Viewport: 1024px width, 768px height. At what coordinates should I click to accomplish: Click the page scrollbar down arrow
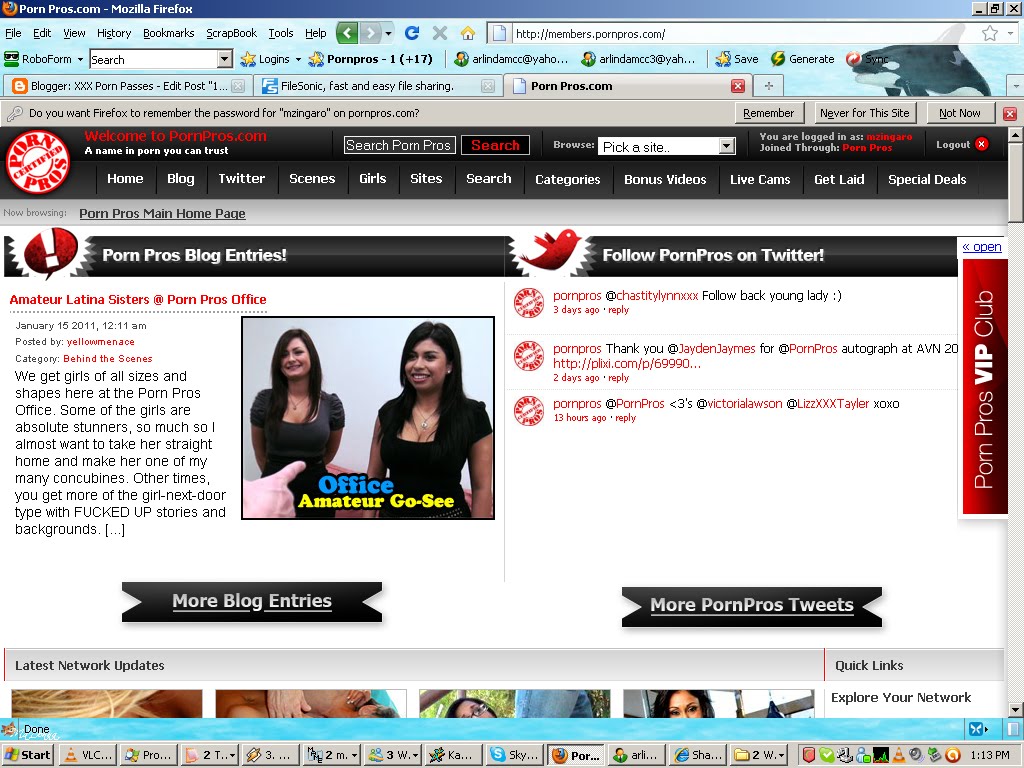[1016, 709]
